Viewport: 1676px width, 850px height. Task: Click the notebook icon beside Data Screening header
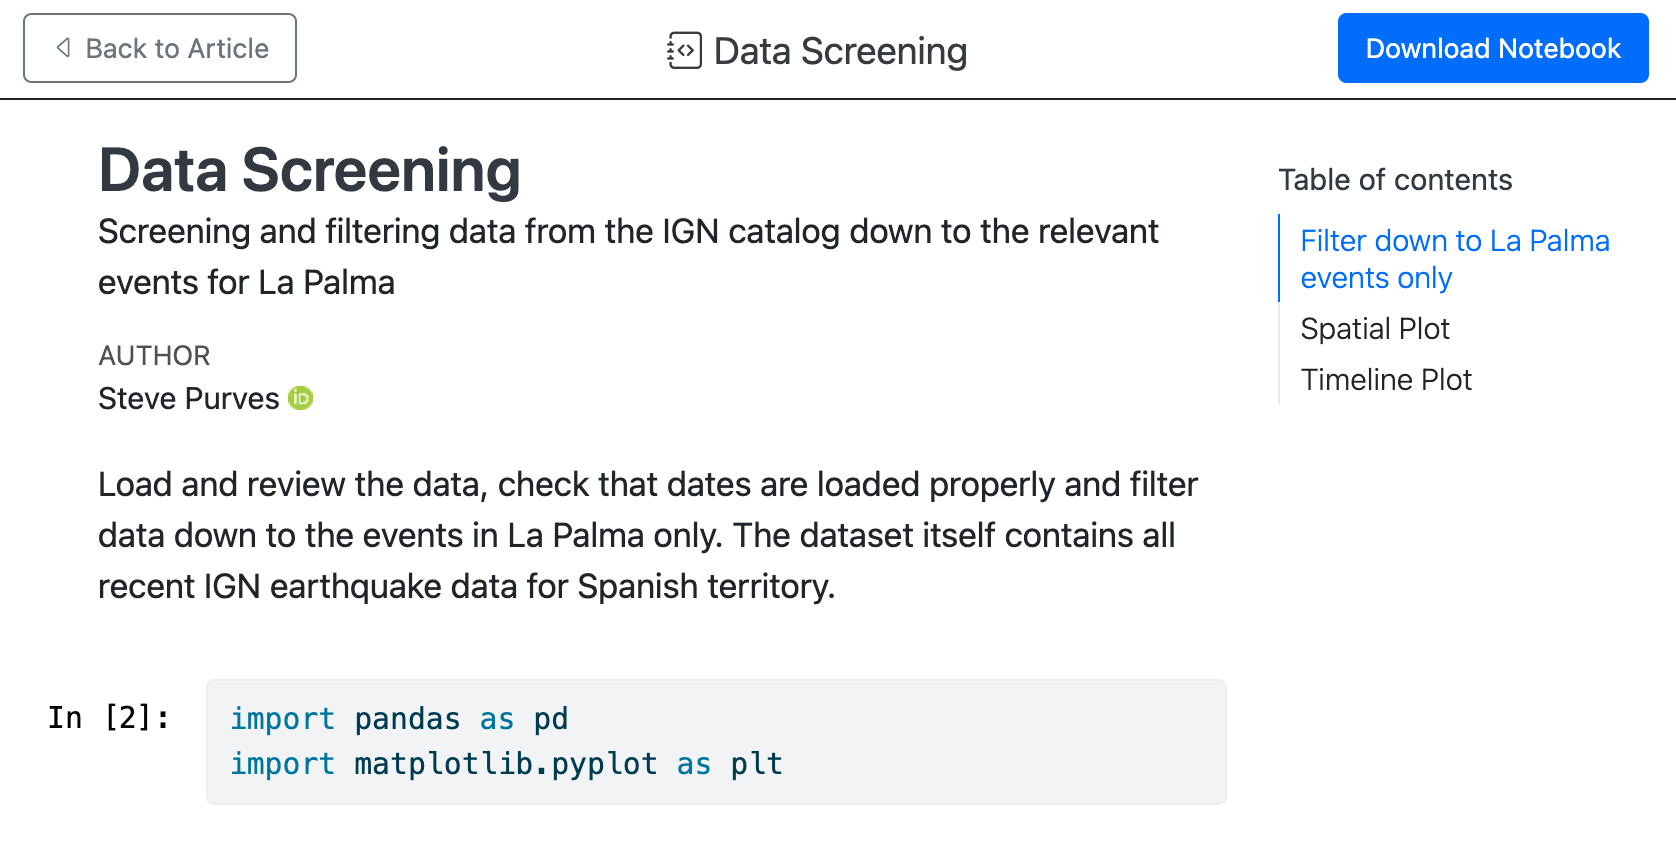[683, 50]
